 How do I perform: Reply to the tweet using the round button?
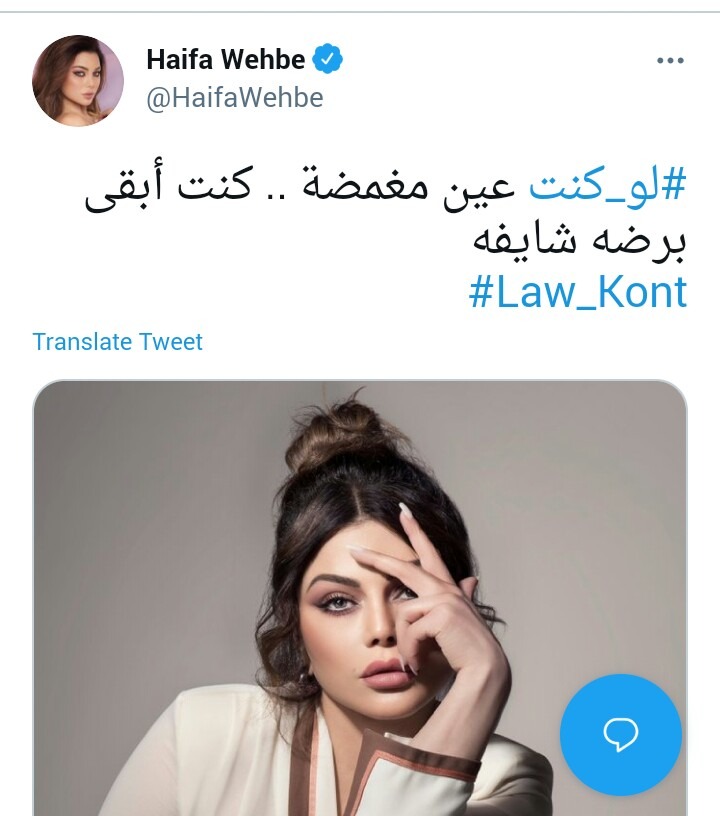coord(621,735)
